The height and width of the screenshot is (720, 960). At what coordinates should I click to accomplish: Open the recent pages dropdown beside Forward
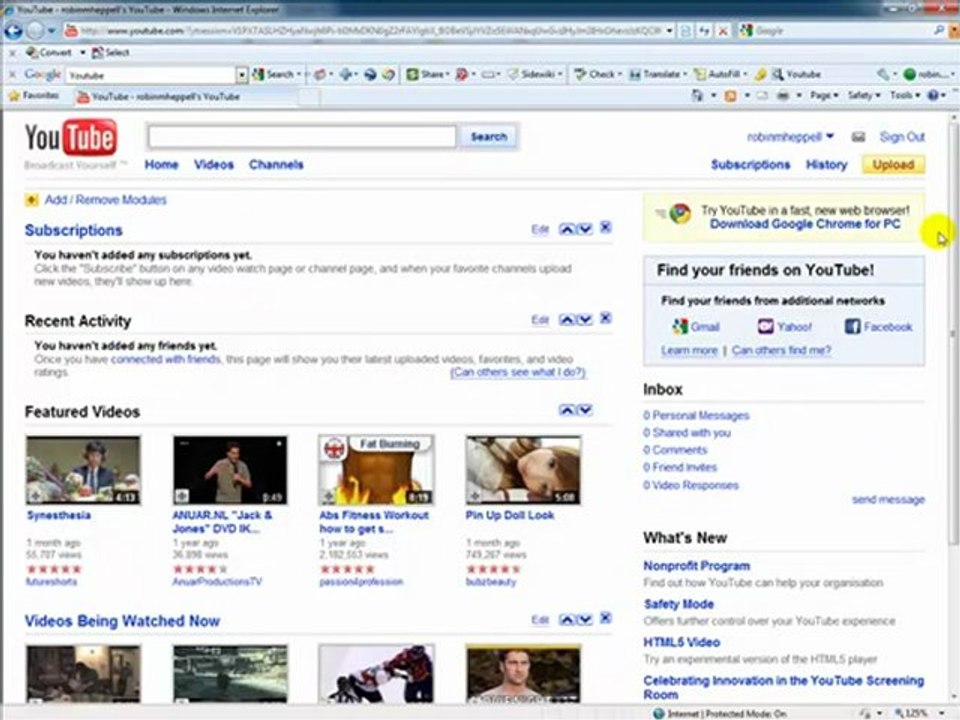52,31
